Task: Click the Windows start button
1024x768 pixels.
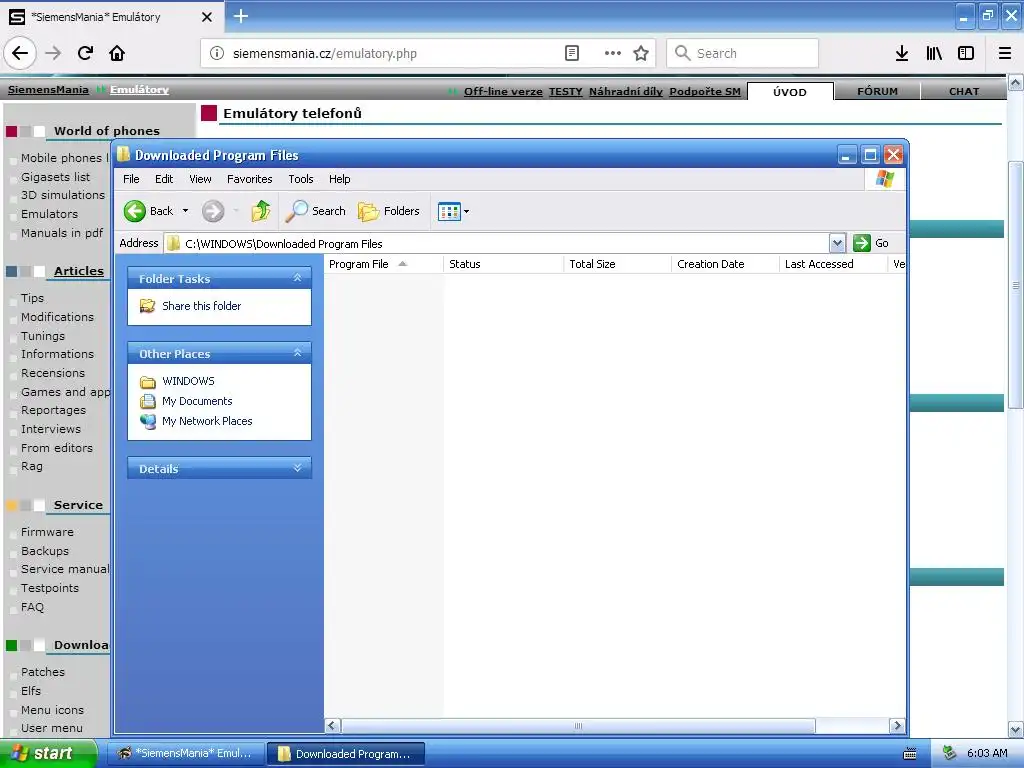Action: 48,753
